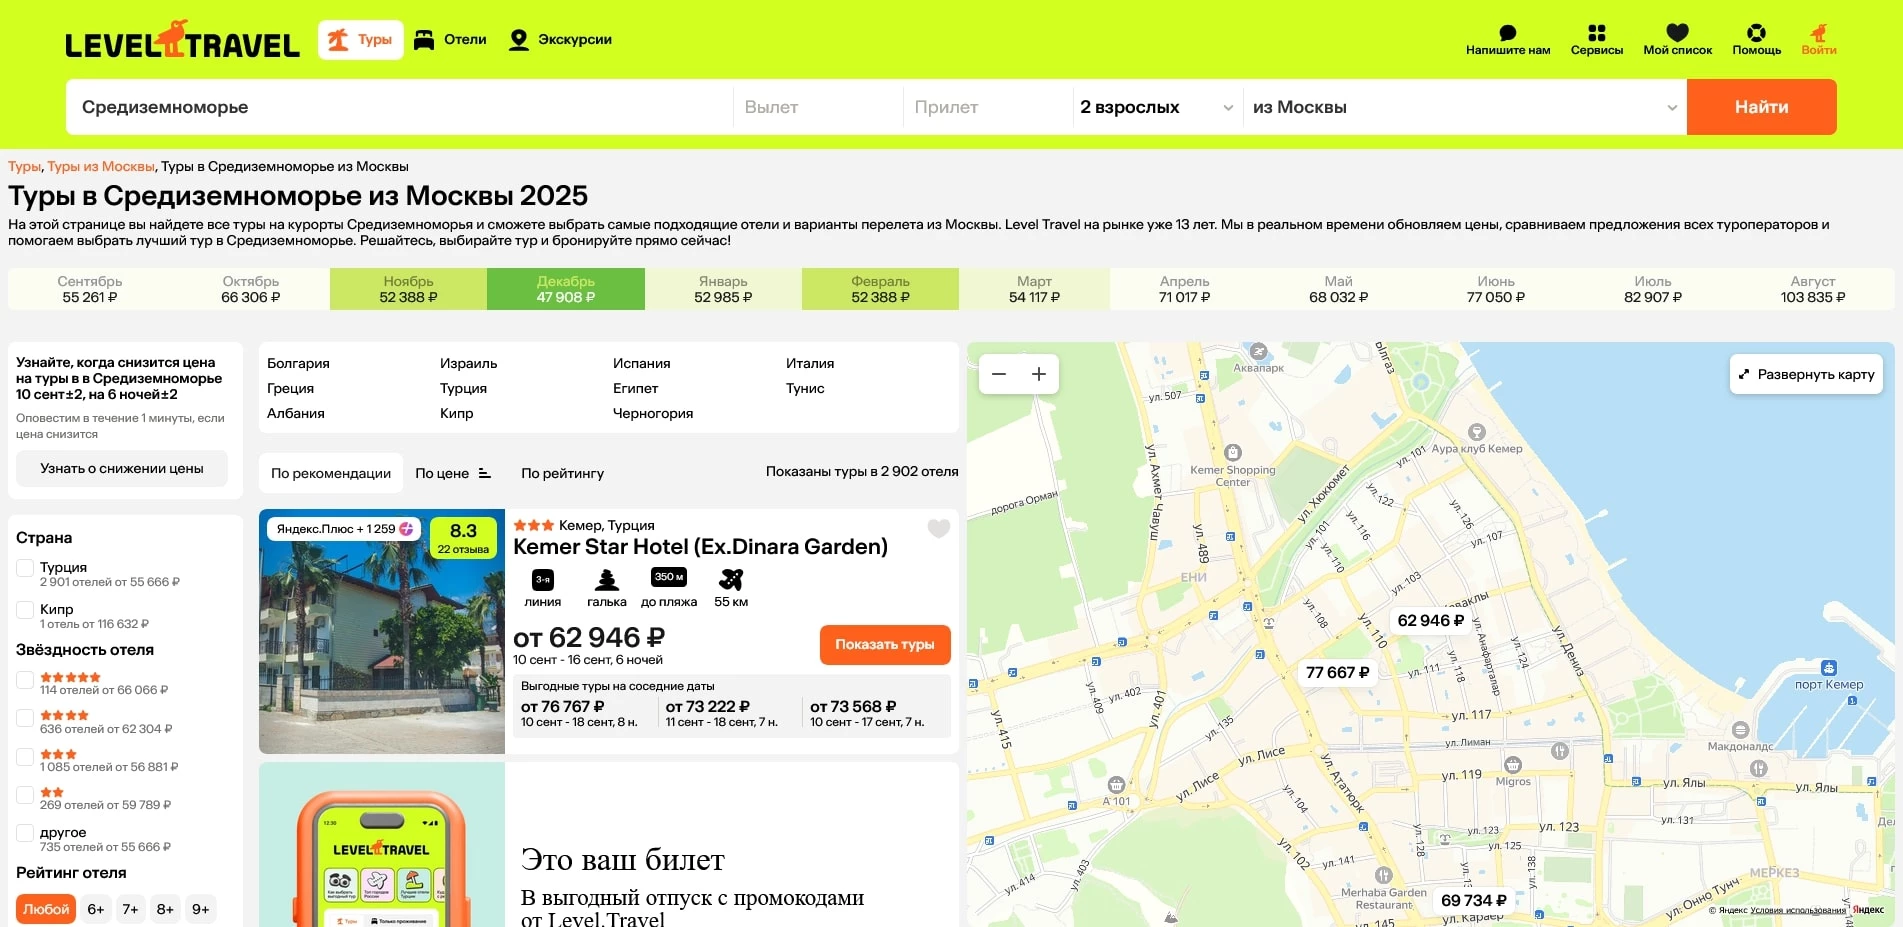Check the 'Турция' country filter
1903x927 pixels.
point(26,568)
